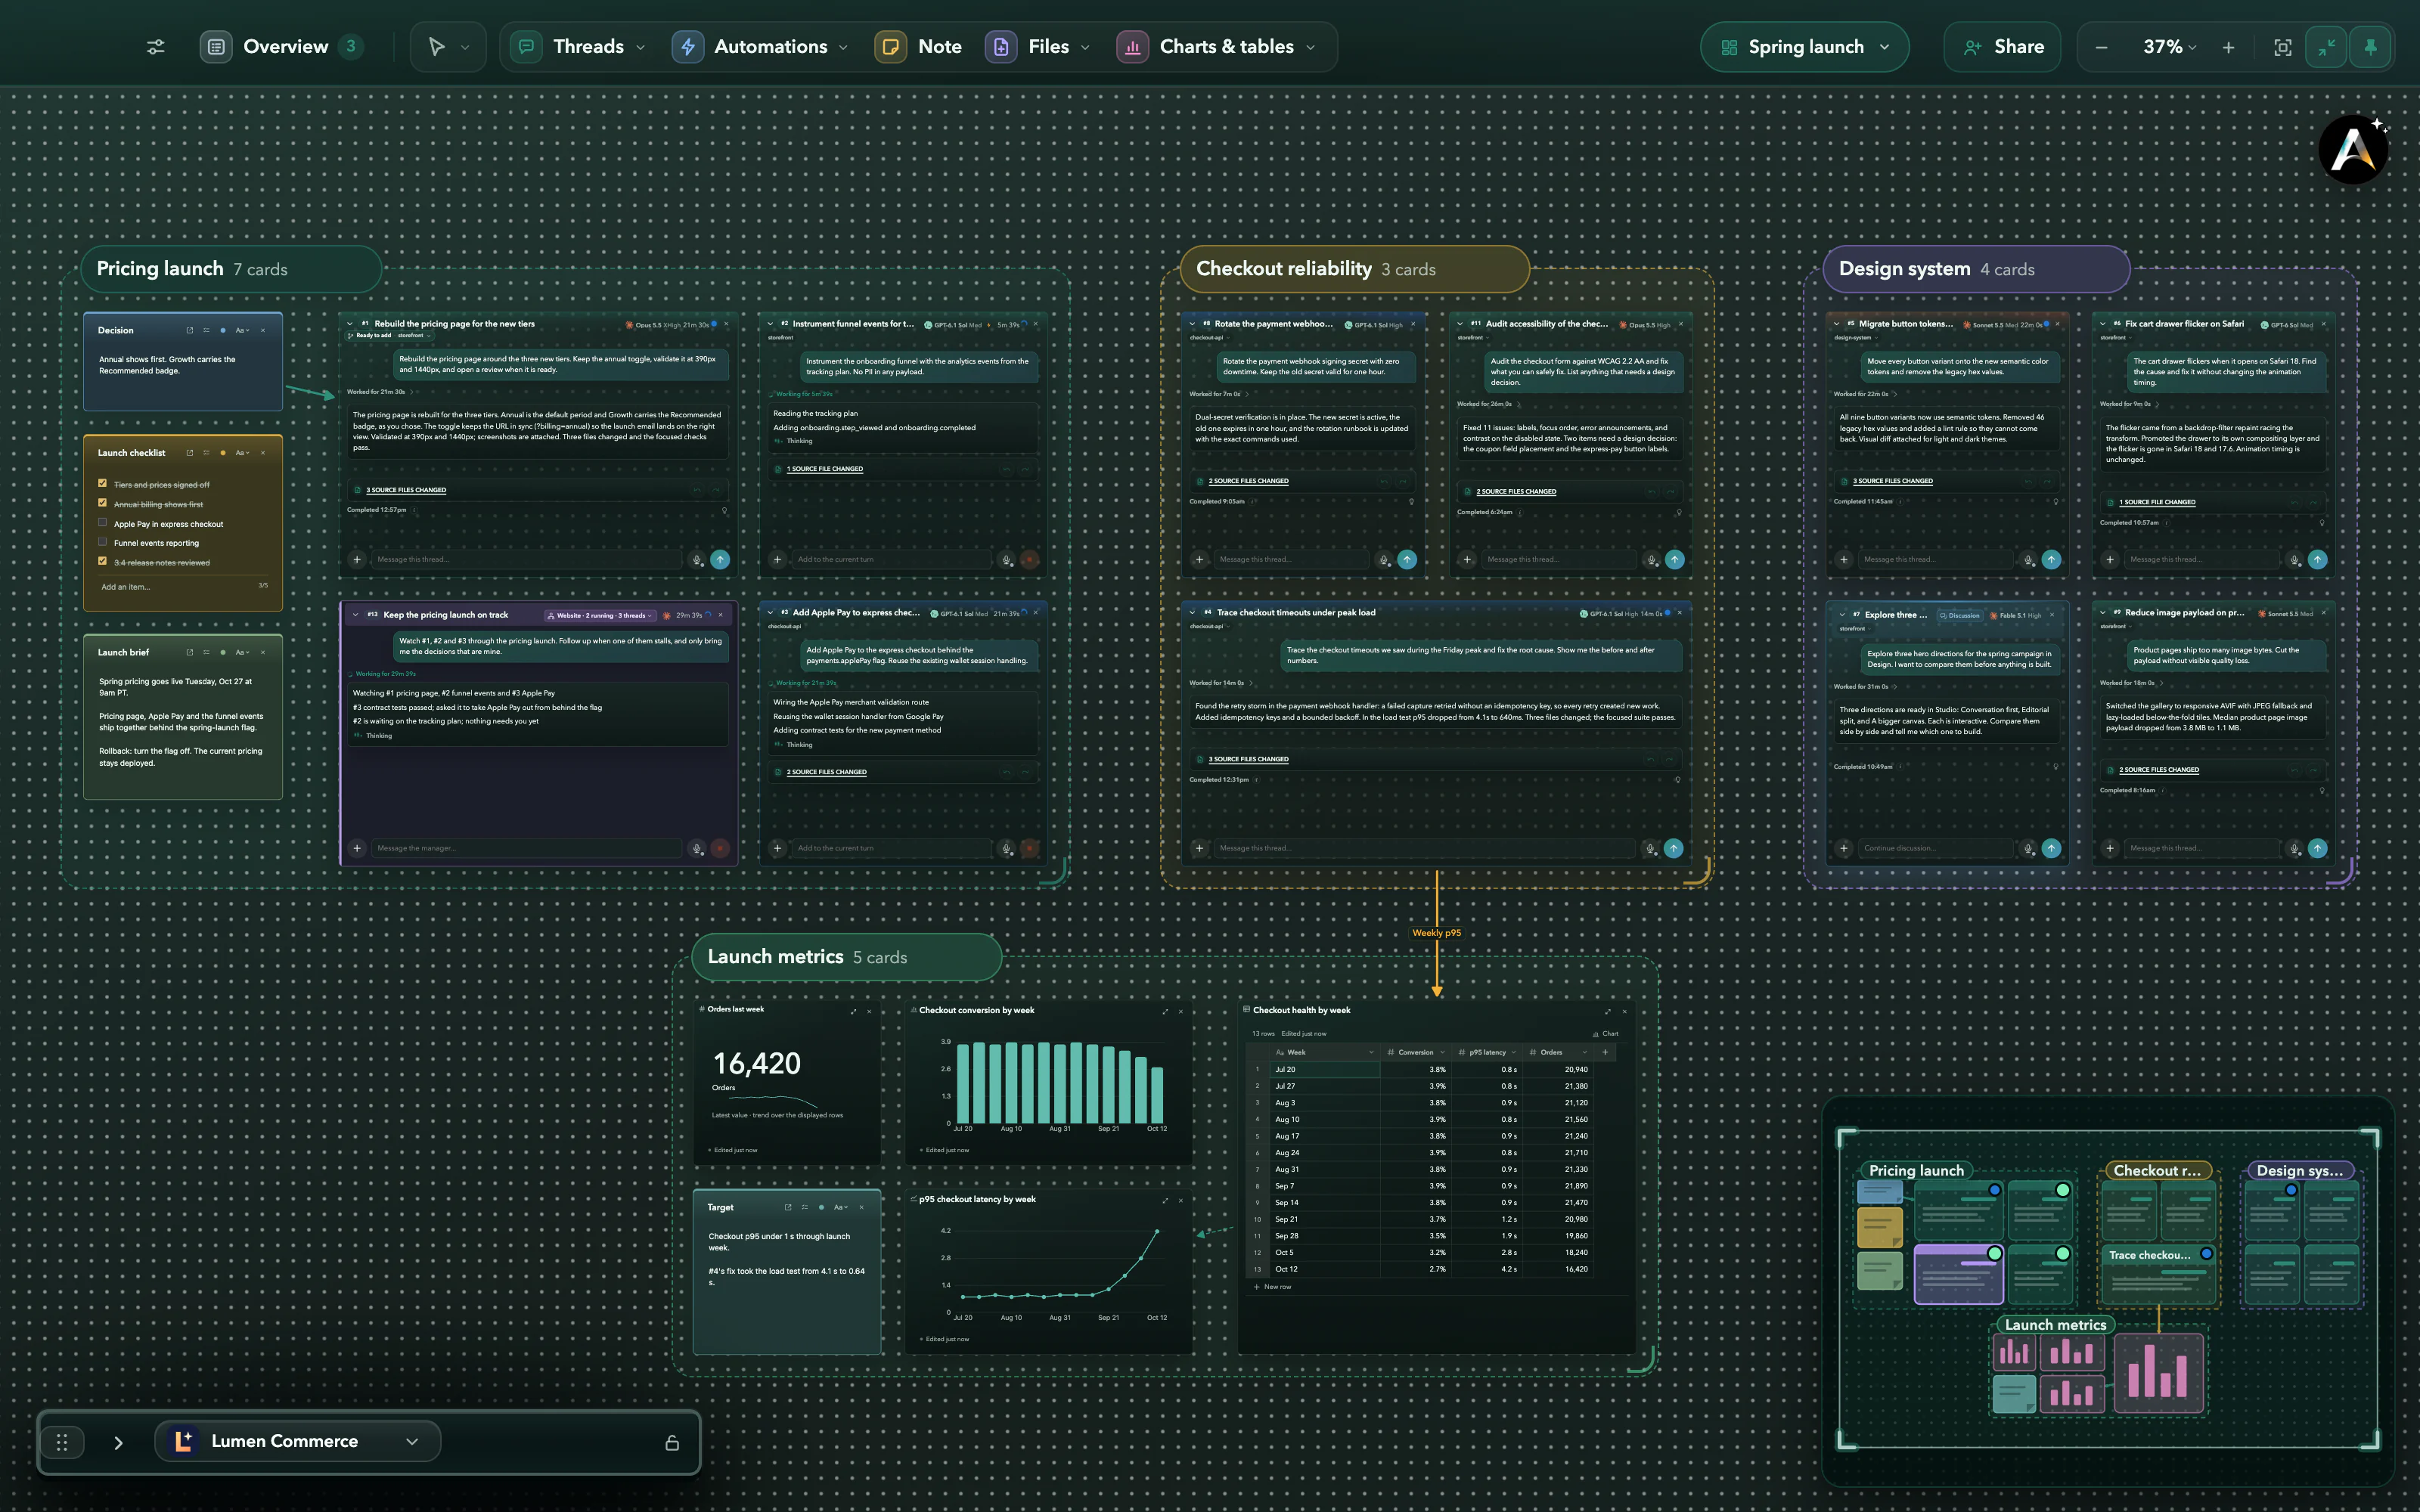Screen dimensions: 2420x1512
Task: Open the Threads dropdown arrow
Action: 640,47
